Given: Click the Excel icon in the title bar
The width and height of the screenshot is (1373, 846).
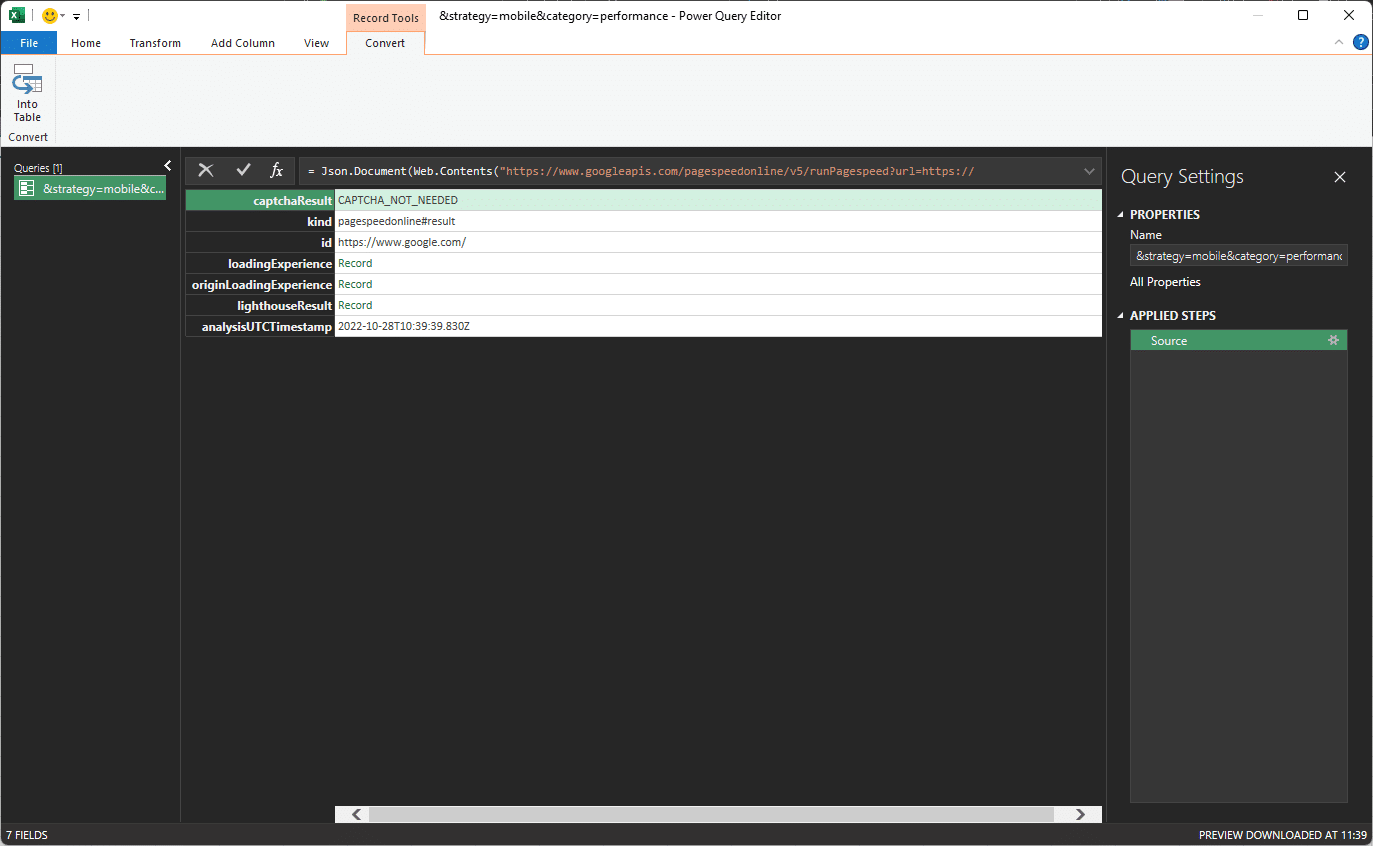Looking at the screenshot, I should coord(15,15).
